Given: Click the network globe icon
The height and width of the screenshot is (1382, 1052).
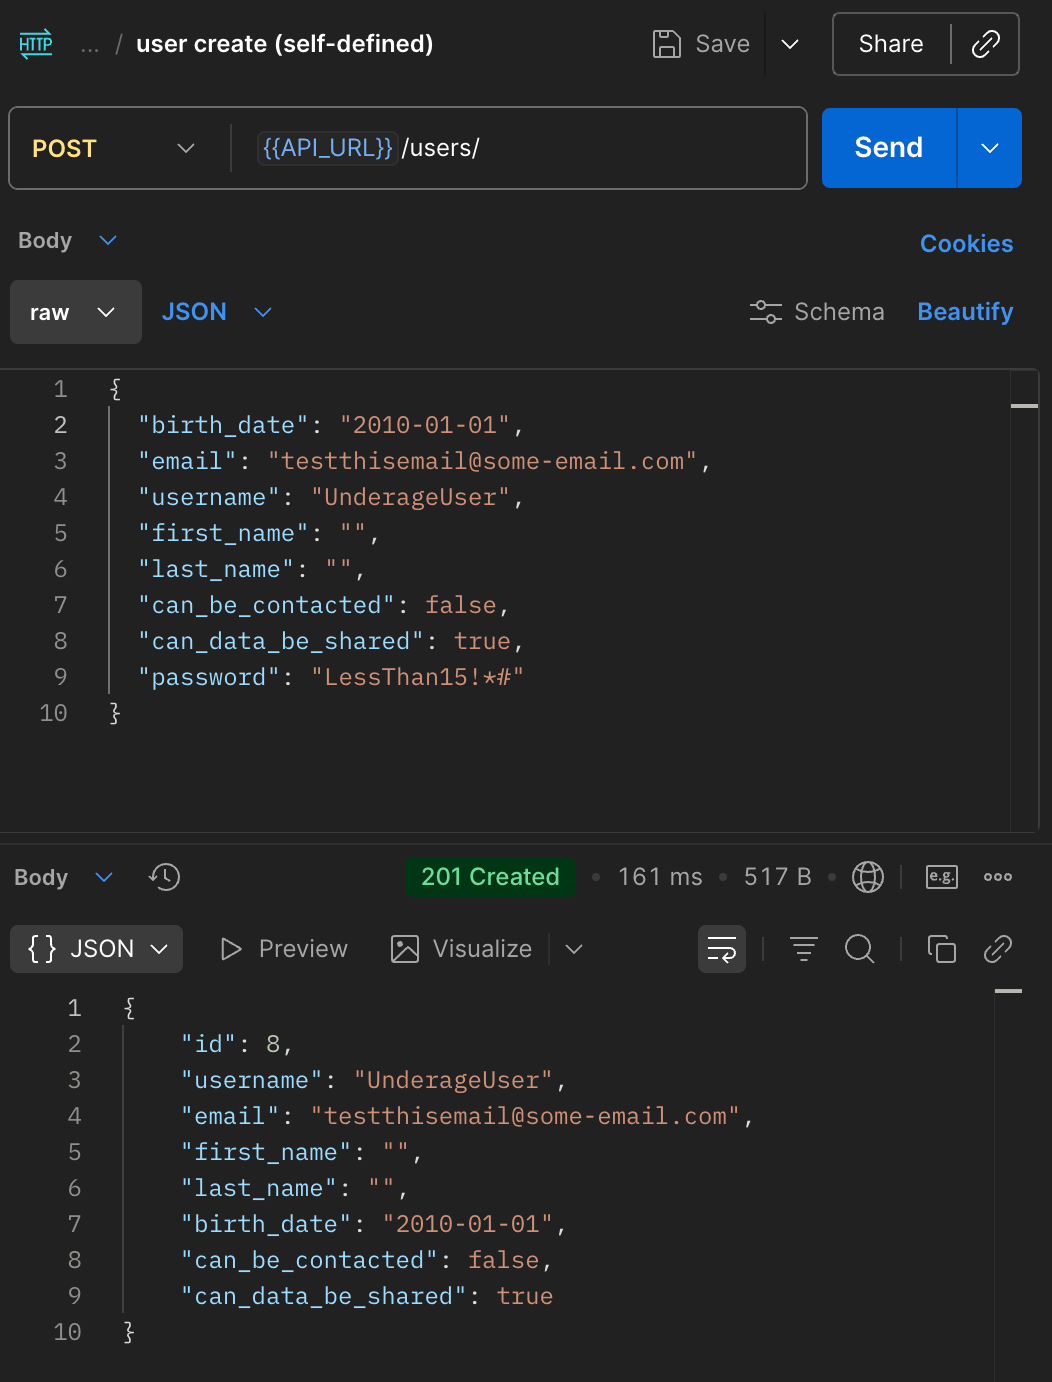Looking at the screenshot, I should pyautogui.click(x=867, y=877).
